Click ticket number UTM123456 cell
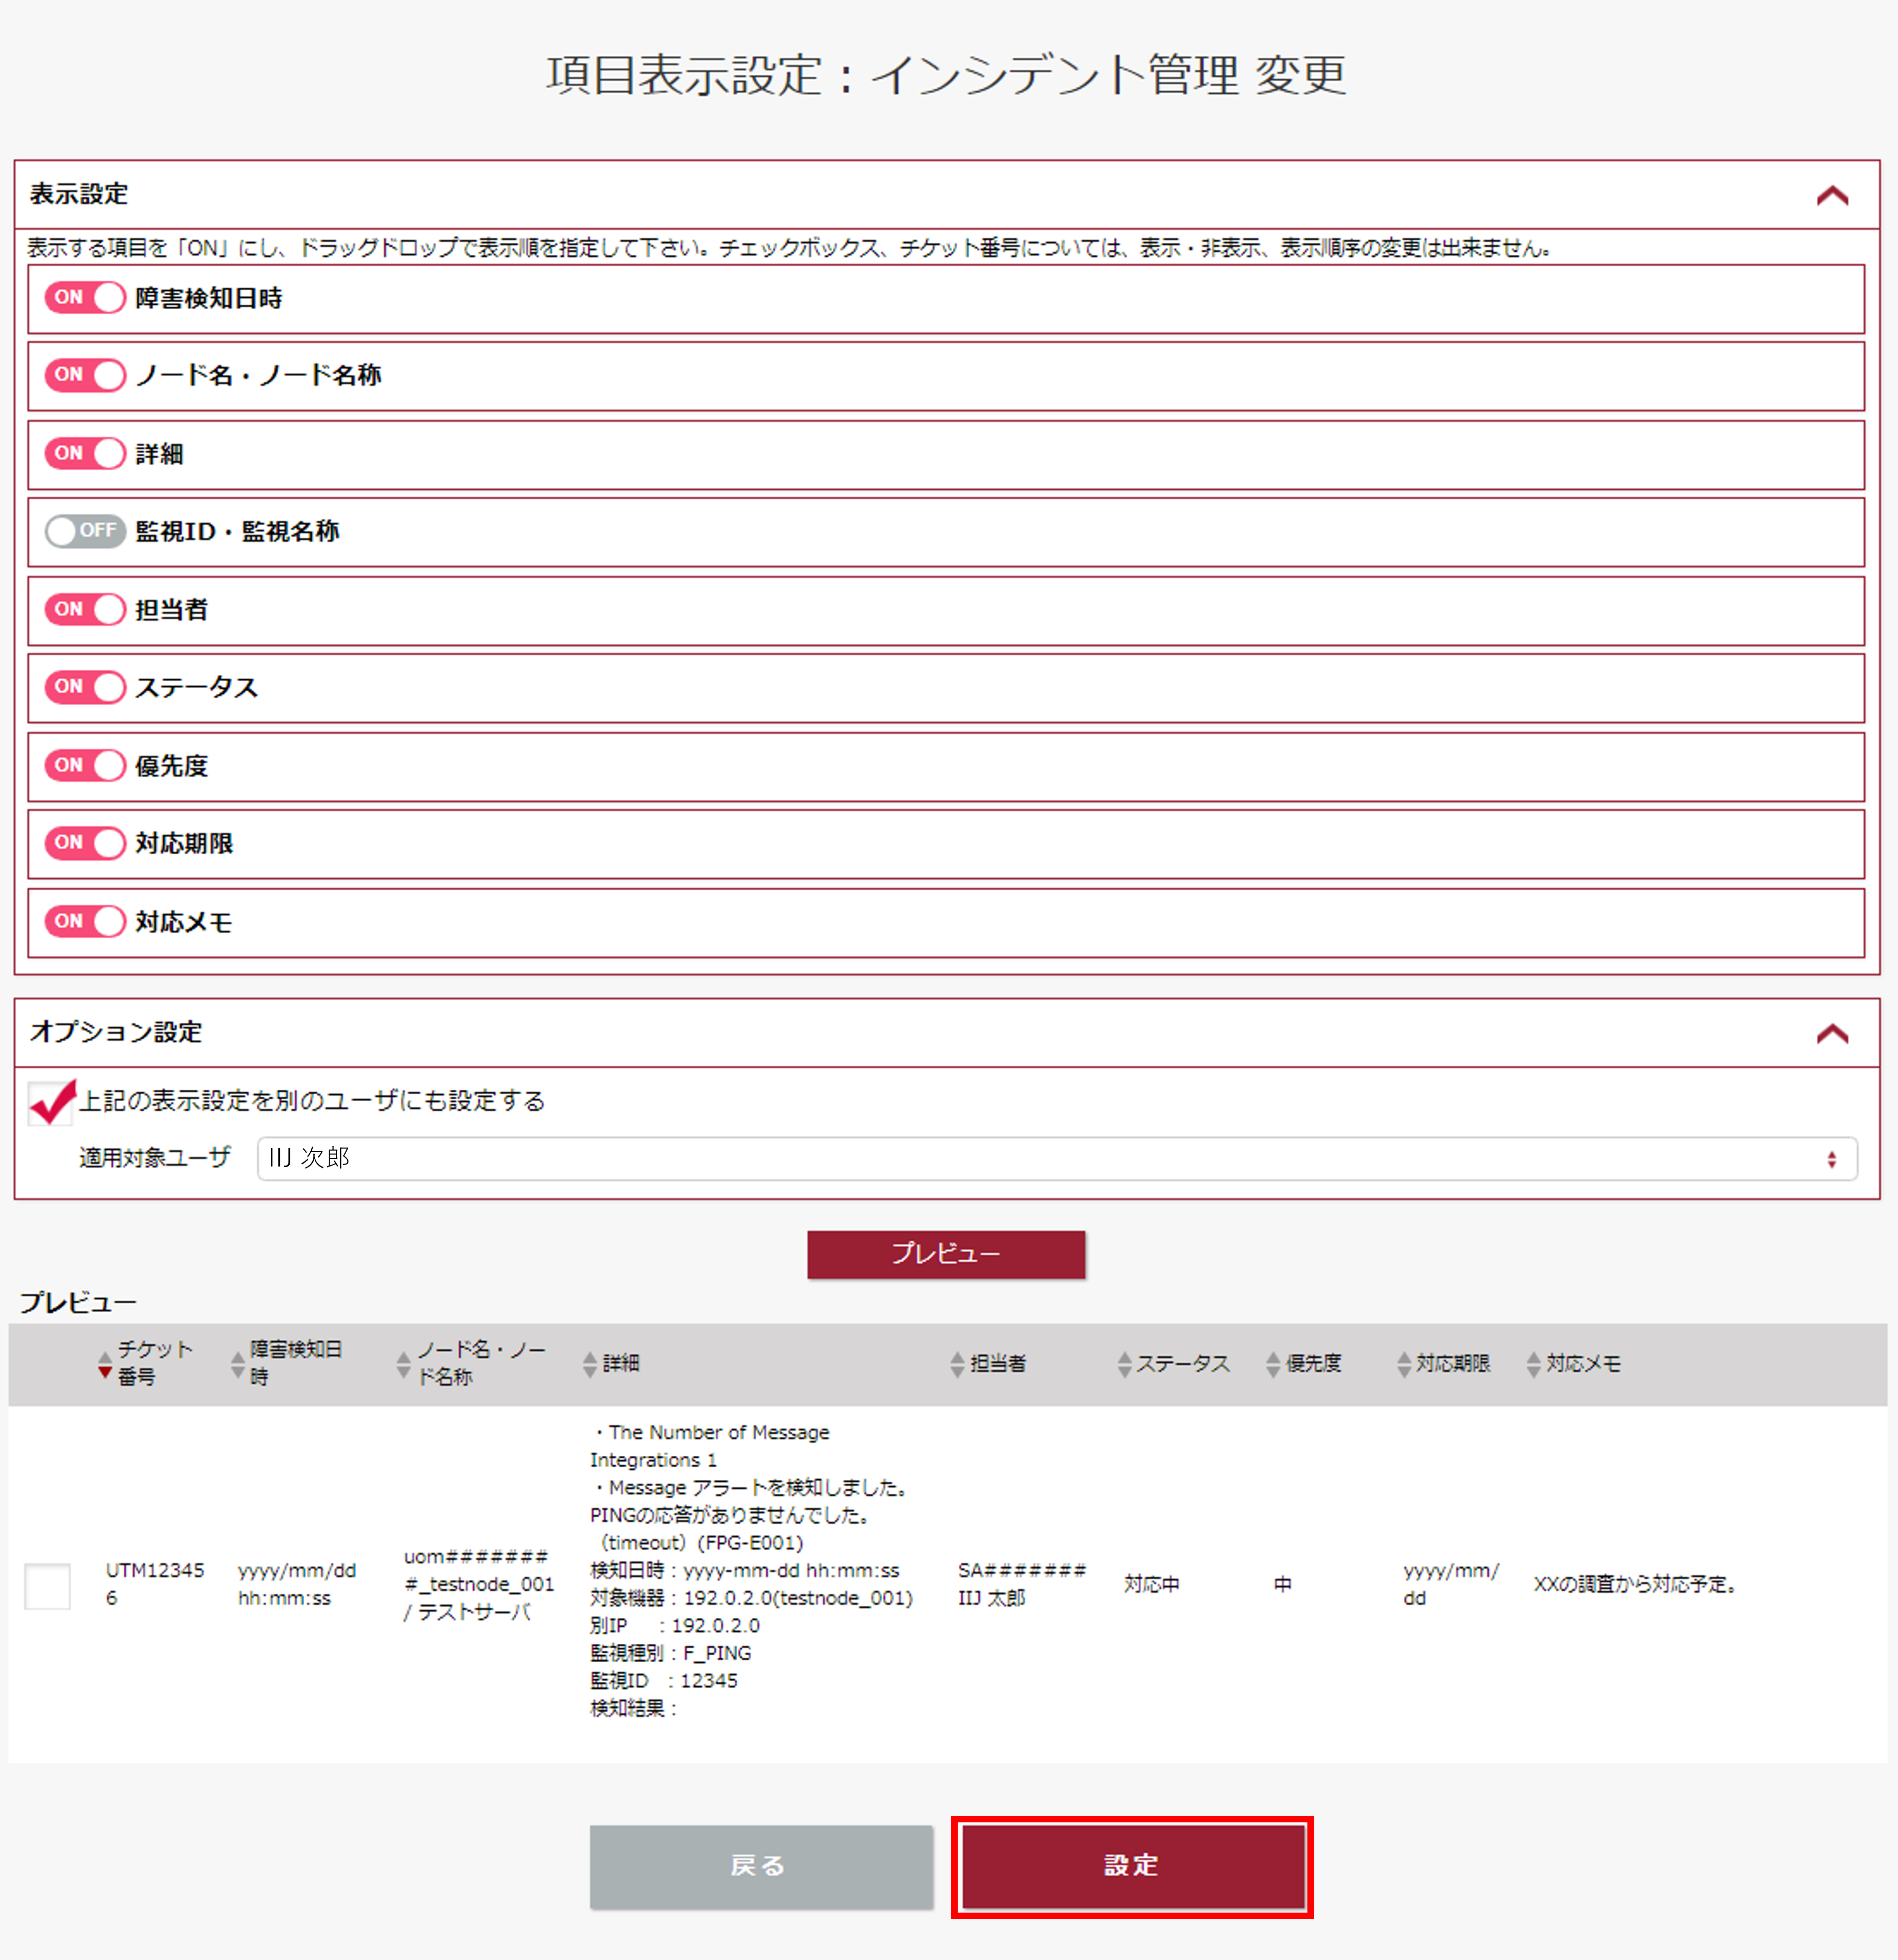 tap(155, 1585)
